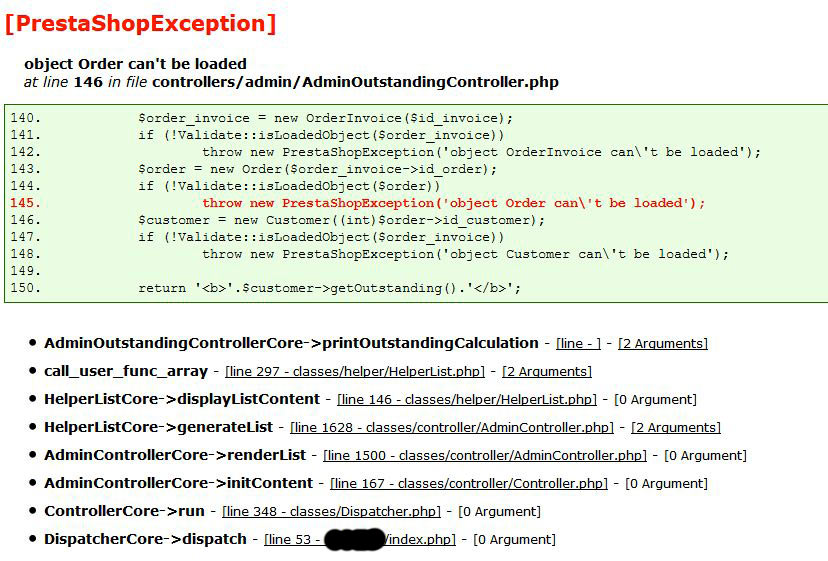Screen dimensions: 828x561
Task: Open '[line 146 - classes/helper/HelperList.php]' link
Action: pos(467,400)
